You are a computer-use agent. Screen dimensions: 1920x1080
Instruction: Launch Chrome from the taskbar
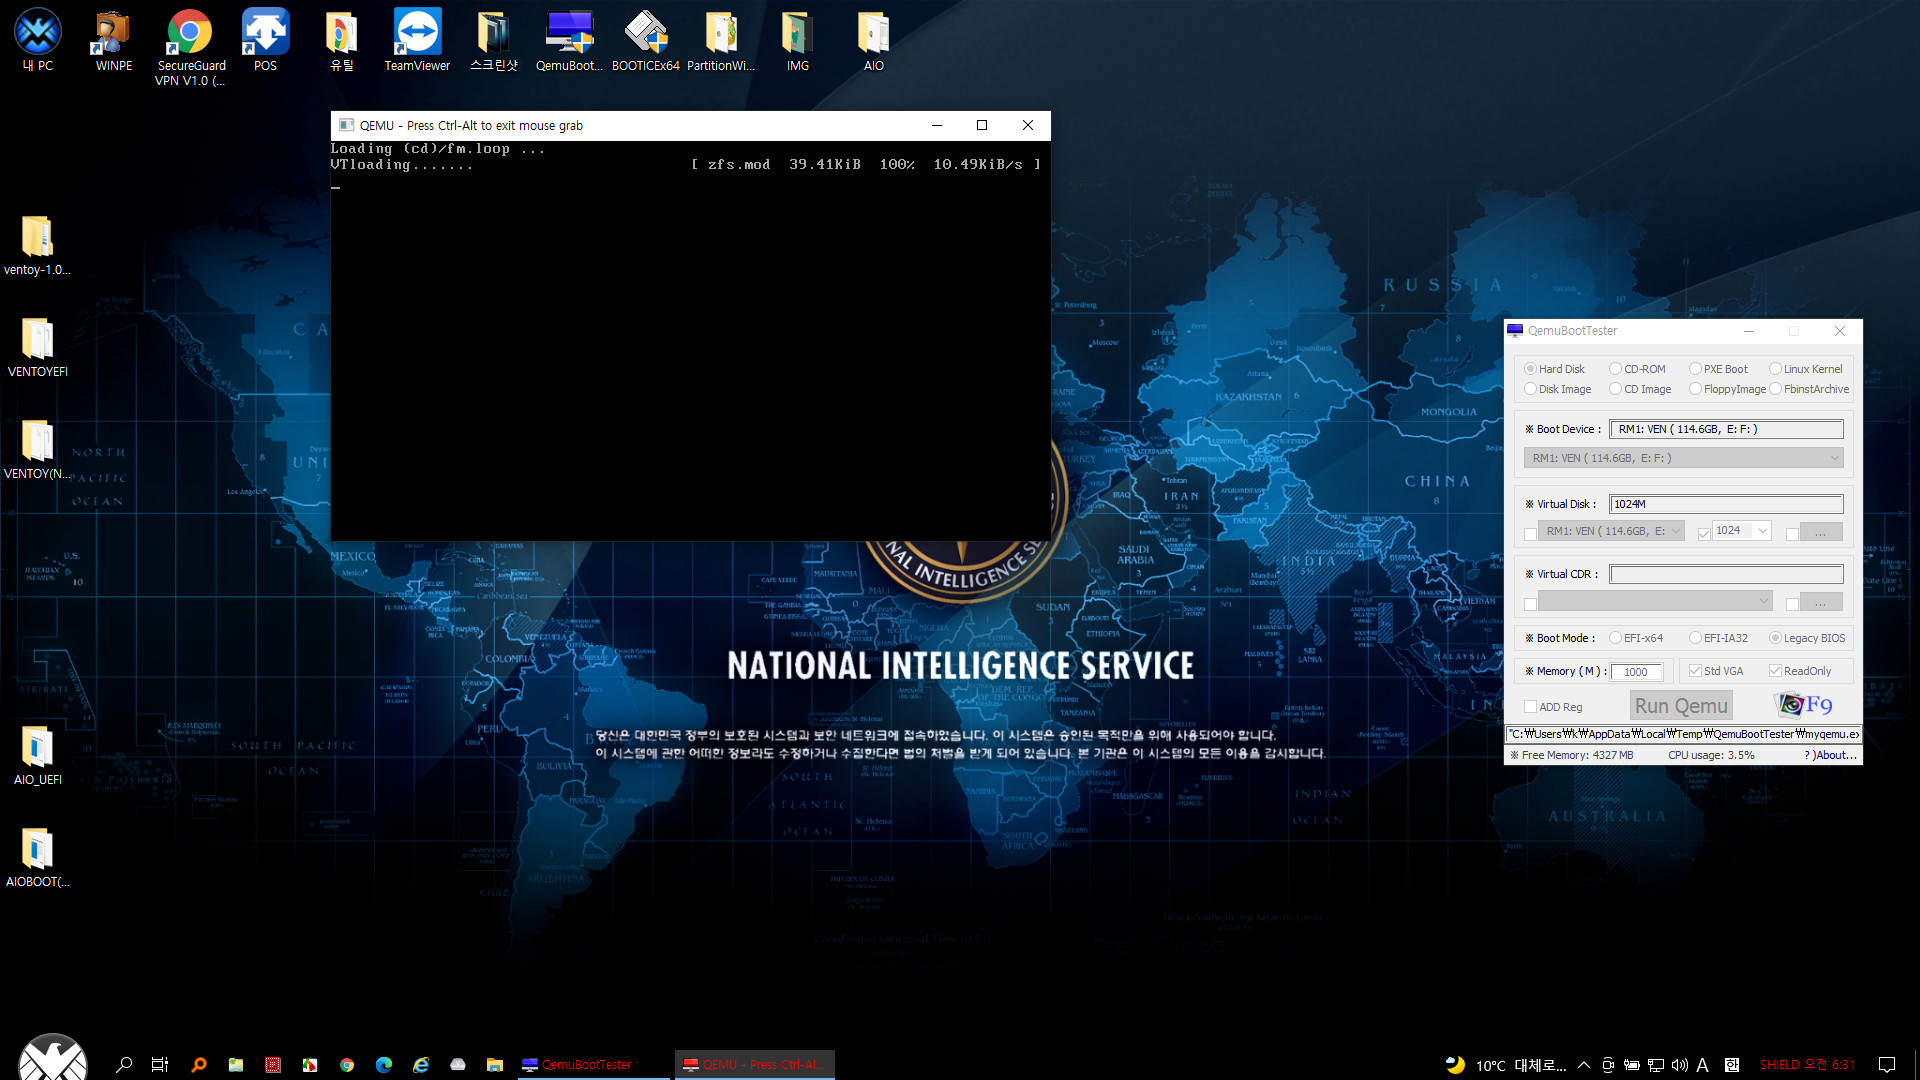(347, 1065)
